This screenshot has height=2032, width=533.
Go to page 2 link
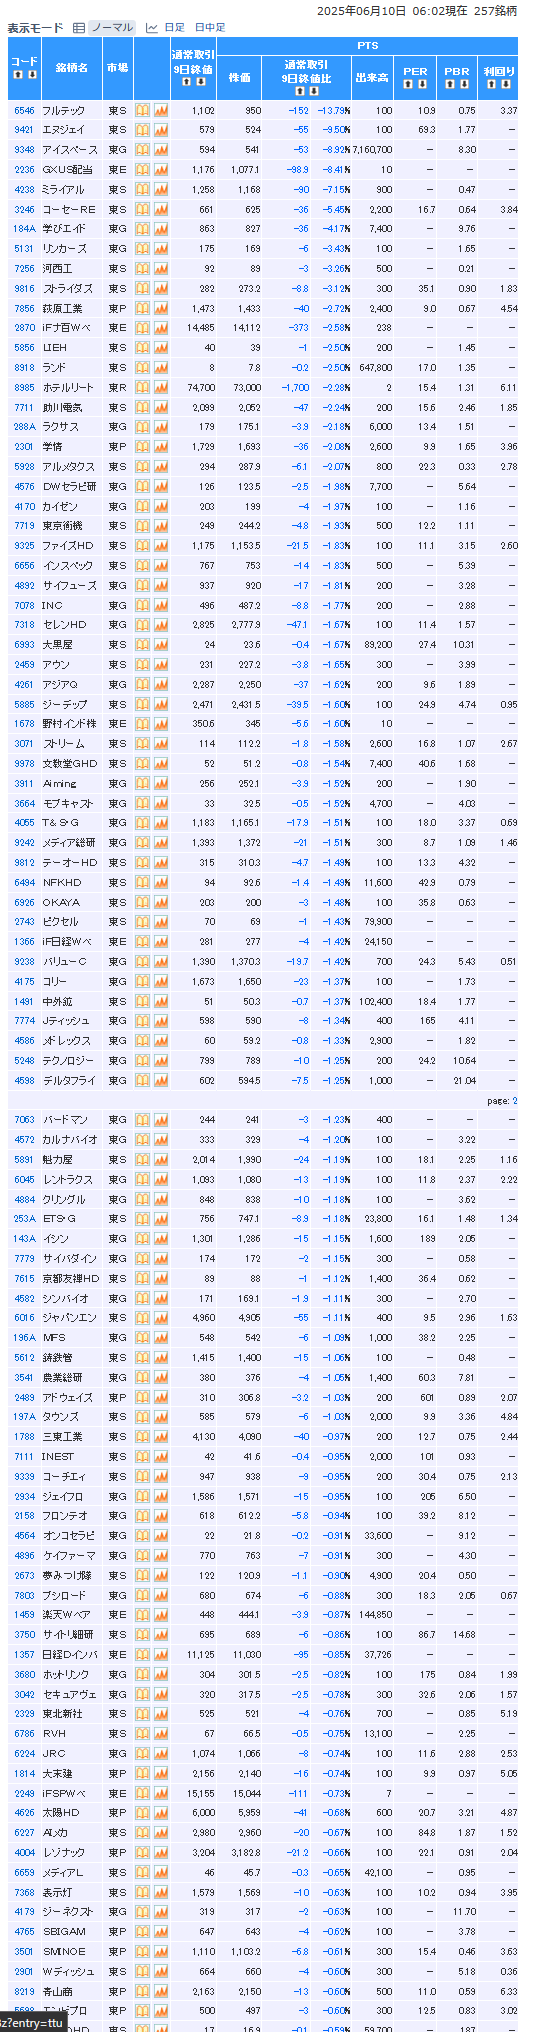(514, 1101)
